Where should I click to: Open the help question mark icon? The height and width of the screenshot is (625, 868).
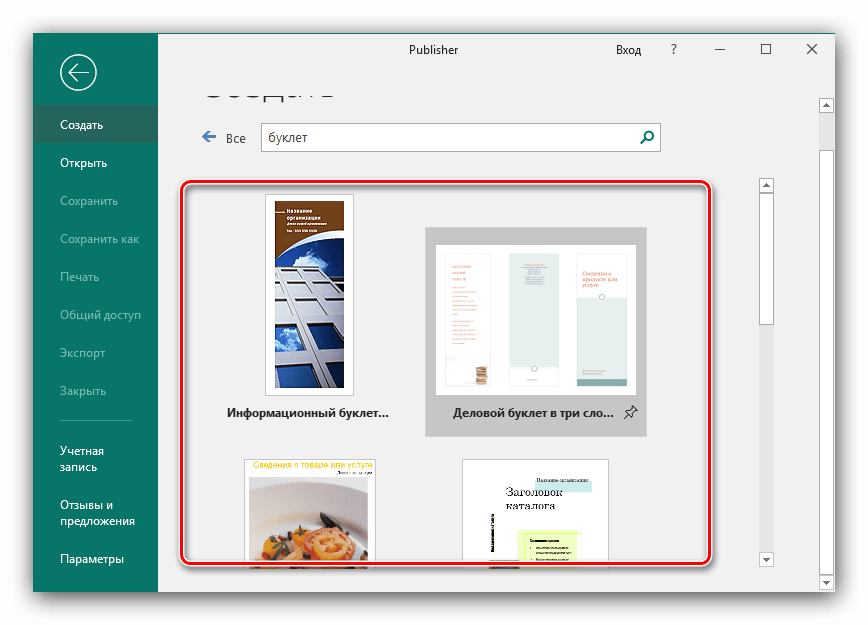[674, 49]
